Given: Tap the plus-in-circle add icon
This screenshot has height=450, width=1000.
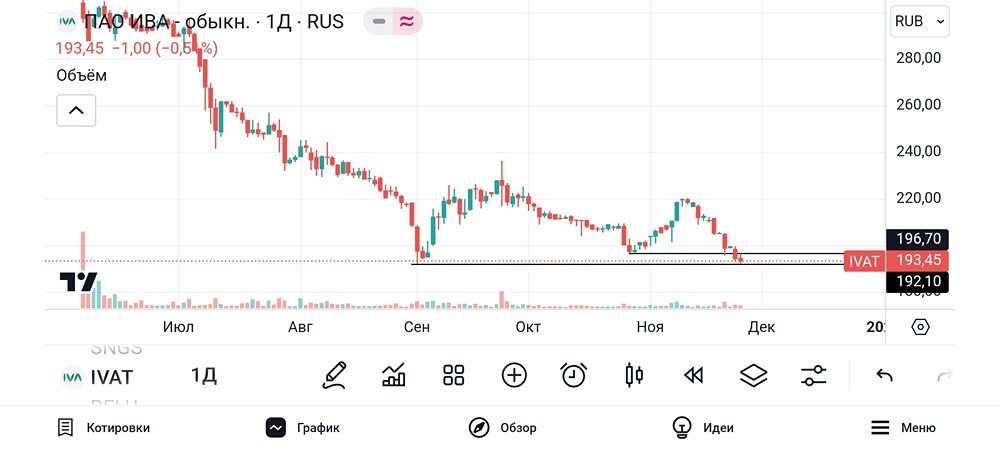Looking at the screenshot, I should (514, 376).
